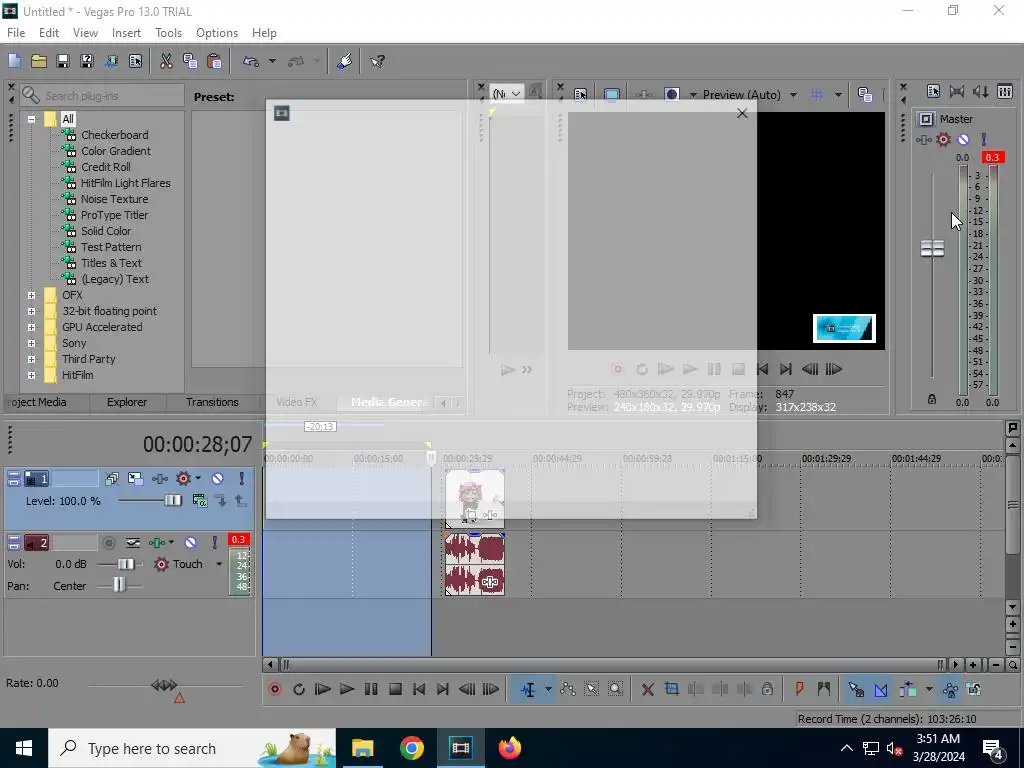
Task: Invert phase on audio track 2
Action: [133, 543]
